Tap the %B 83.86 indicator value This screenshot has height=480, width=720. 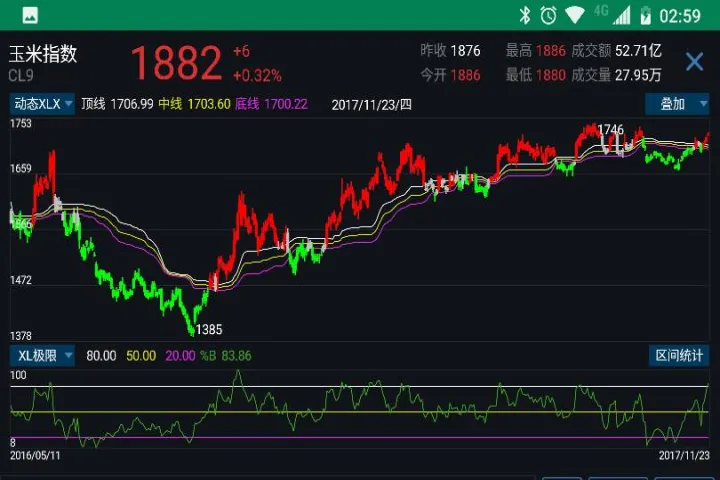coord(226,356)
